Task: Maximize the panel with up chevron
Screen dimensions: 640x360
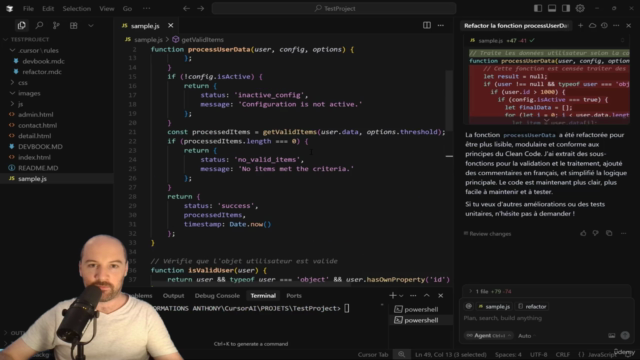Action: point(427,296)
